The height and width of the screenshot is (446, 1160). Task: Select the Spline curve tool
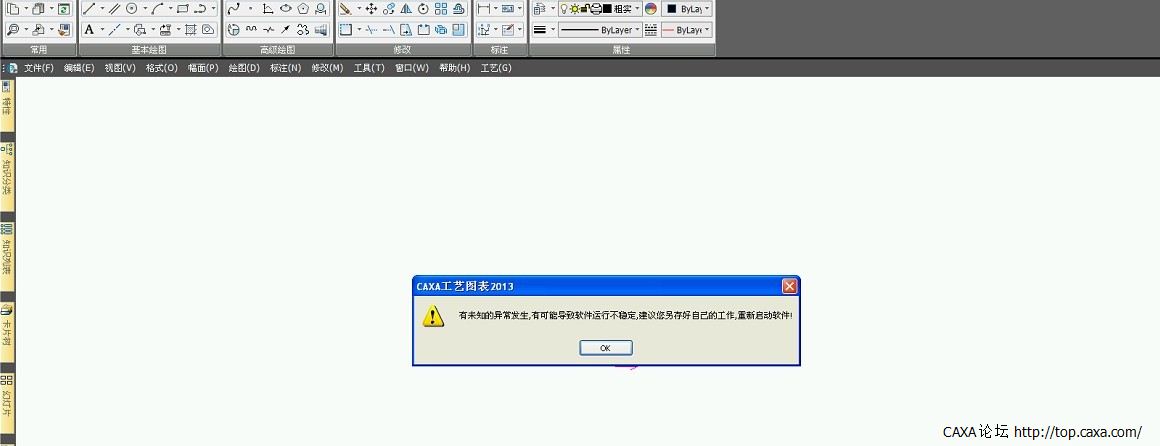233,9
